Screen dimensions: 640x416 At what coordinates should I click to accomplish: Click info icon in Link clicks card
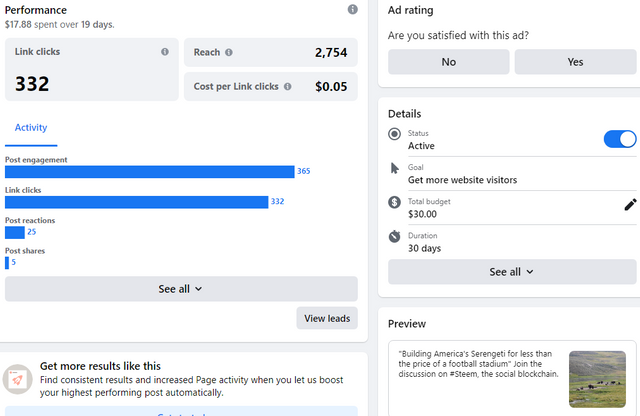coord(165,52)
